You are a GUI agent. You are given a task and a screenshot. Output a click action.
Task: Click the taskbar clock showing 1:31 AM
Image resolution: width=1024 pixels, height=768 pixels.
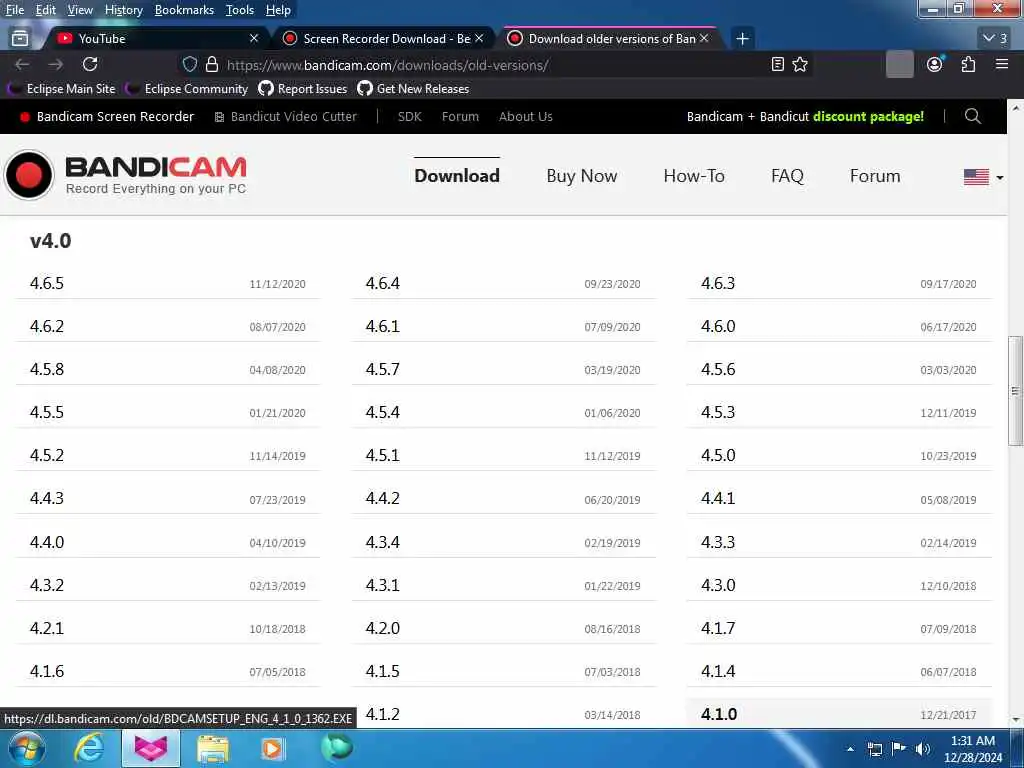(972, 749)
